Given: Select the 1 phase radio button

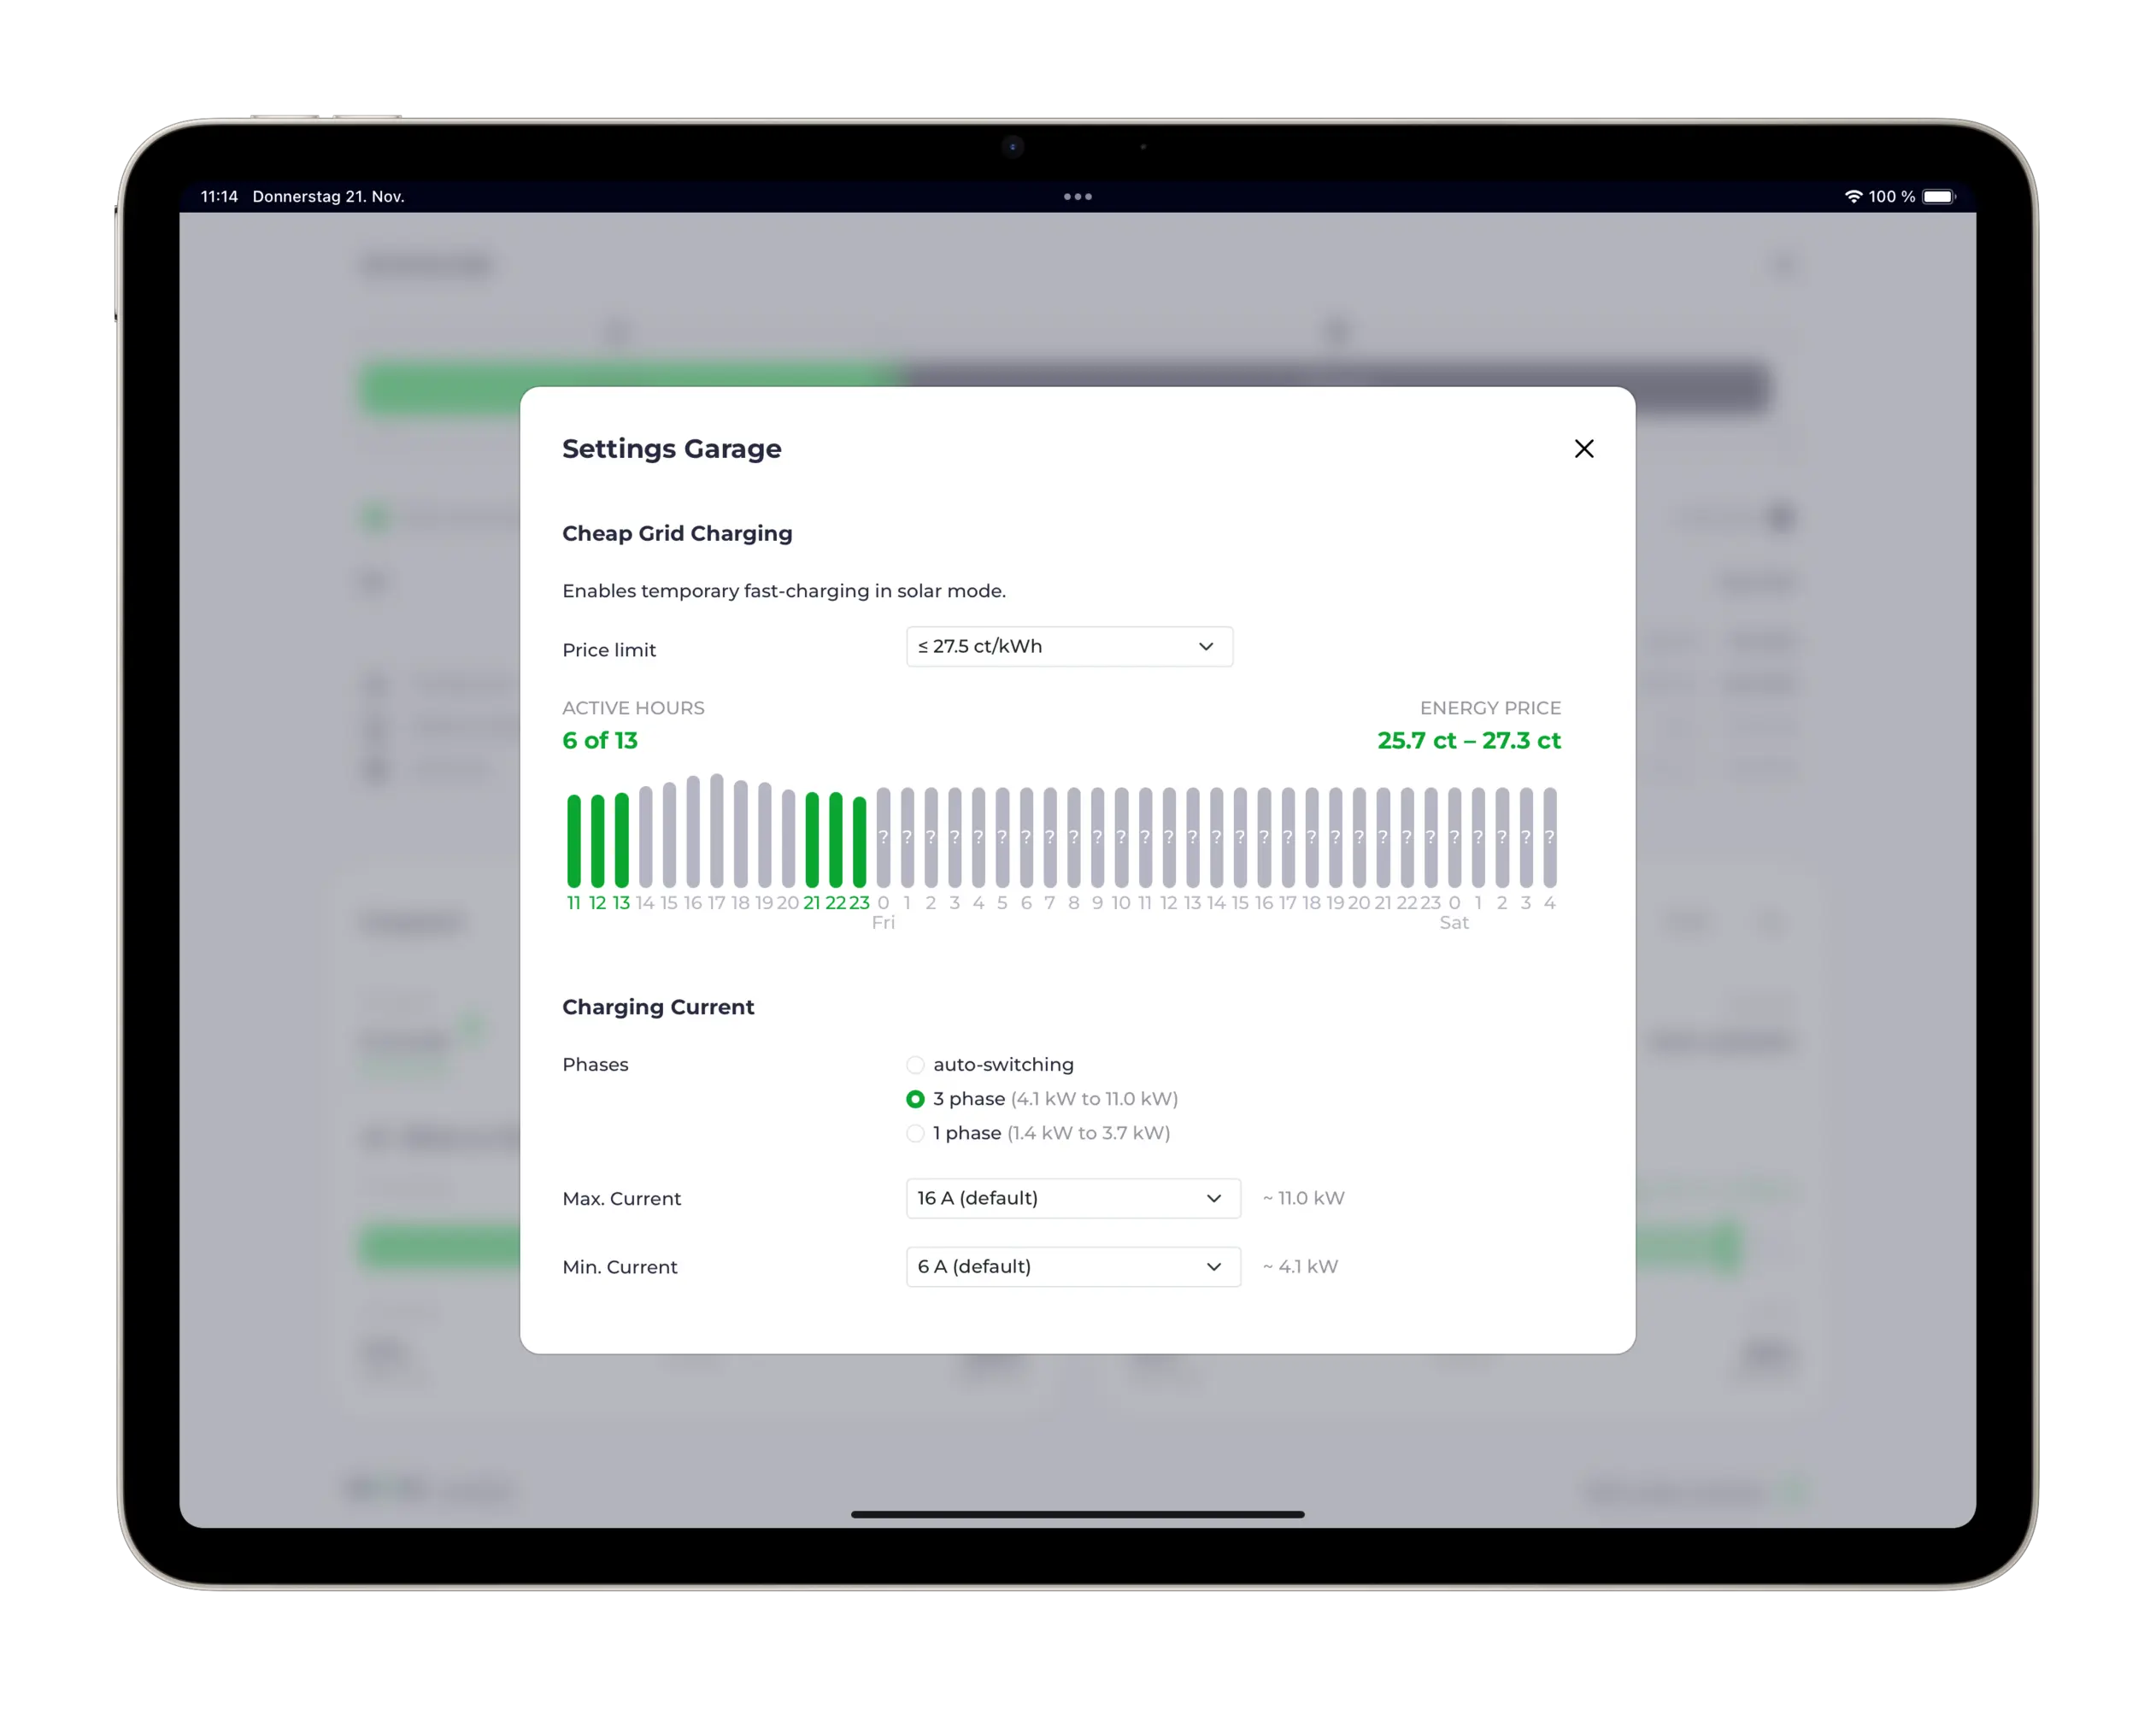Looking at the screenshot, I should pos(915,1133).
